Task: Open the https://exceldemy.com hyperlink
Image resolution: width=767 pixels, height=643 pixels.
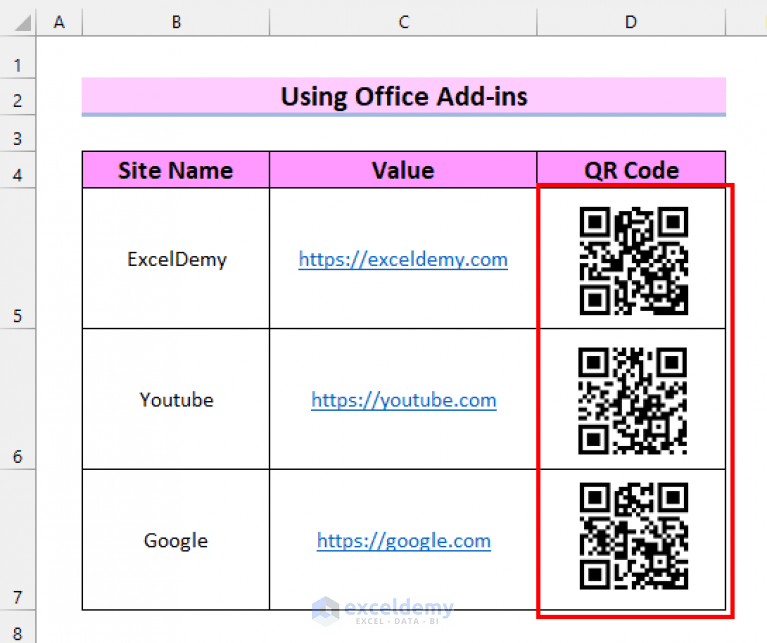Action: (403, 259)
